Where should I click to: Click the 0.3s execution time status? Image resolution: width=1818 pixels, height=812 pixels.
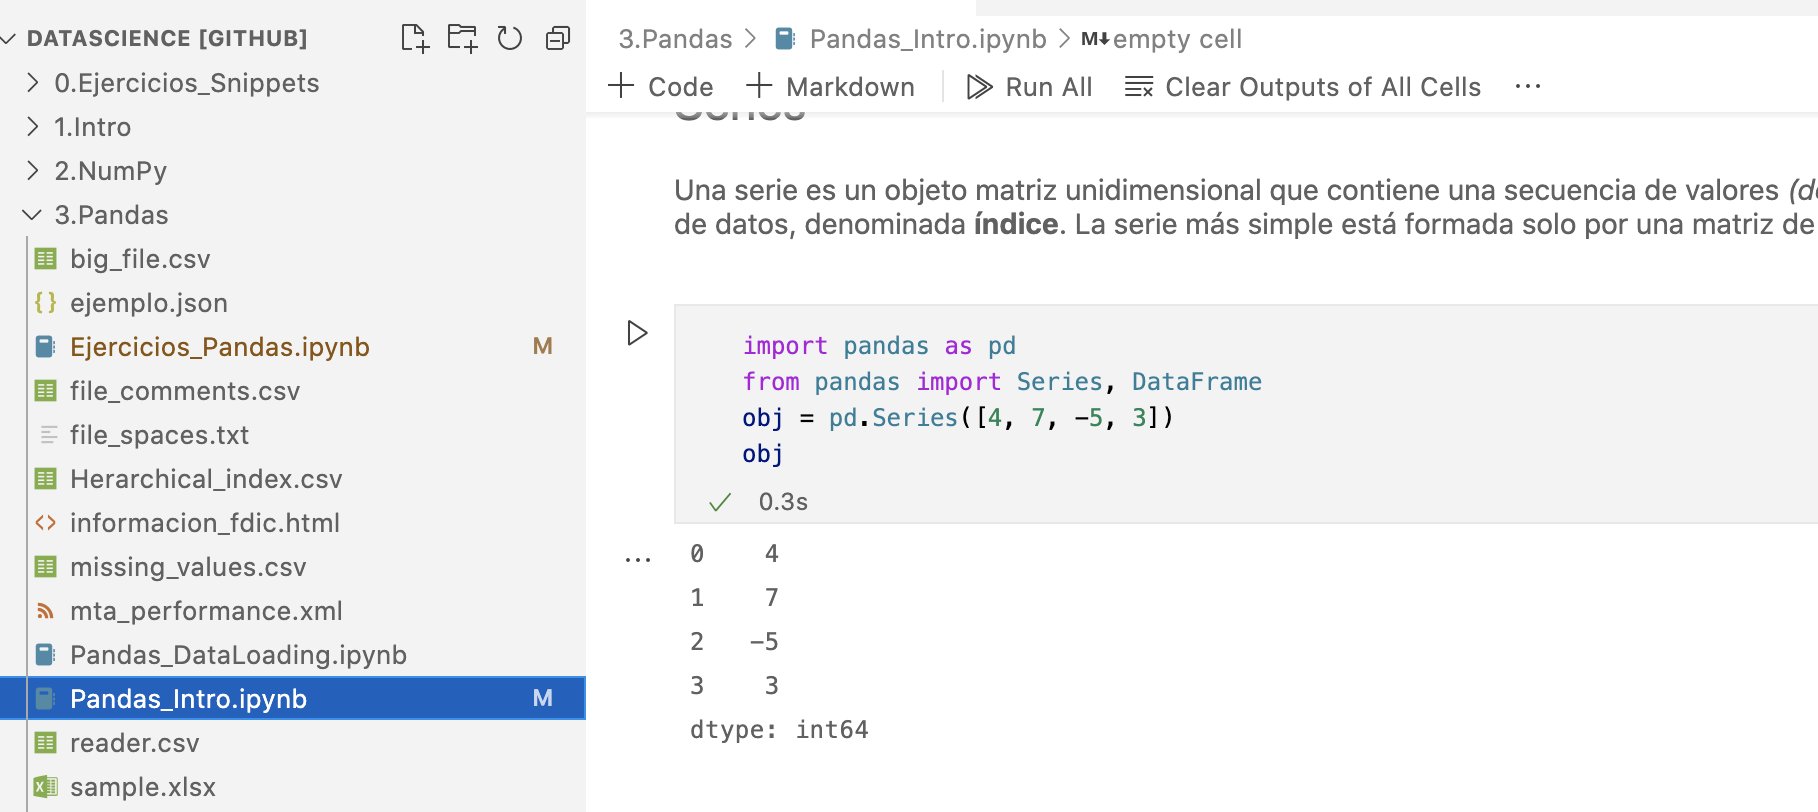coord(783,501)
